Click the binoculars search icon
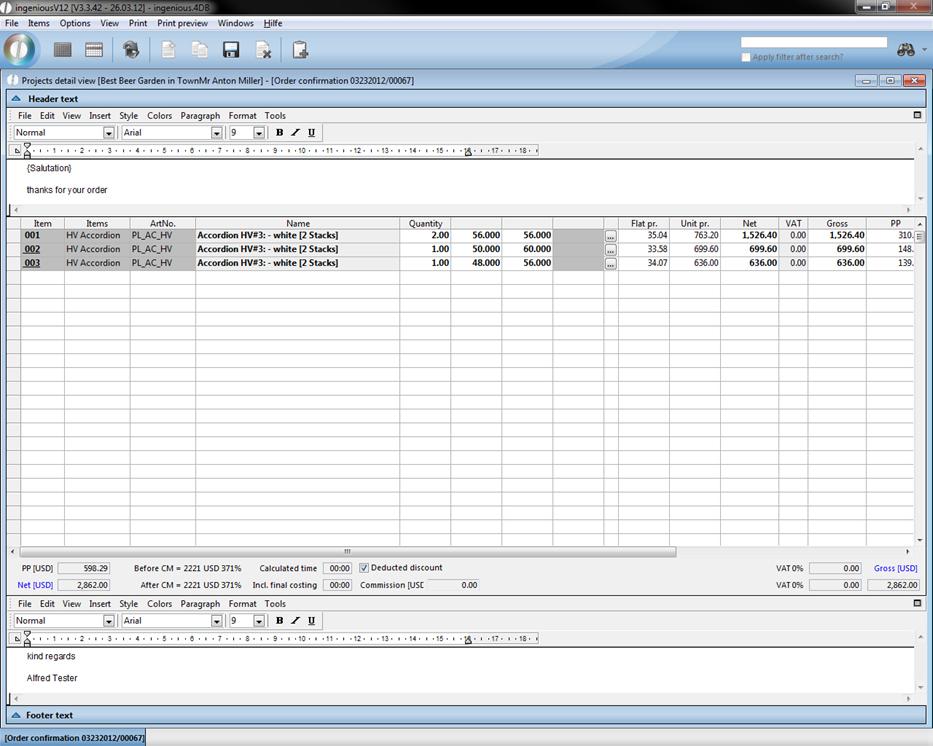Image resolution: width=933 pixels, height=746 pixels. tap(906, 50)
